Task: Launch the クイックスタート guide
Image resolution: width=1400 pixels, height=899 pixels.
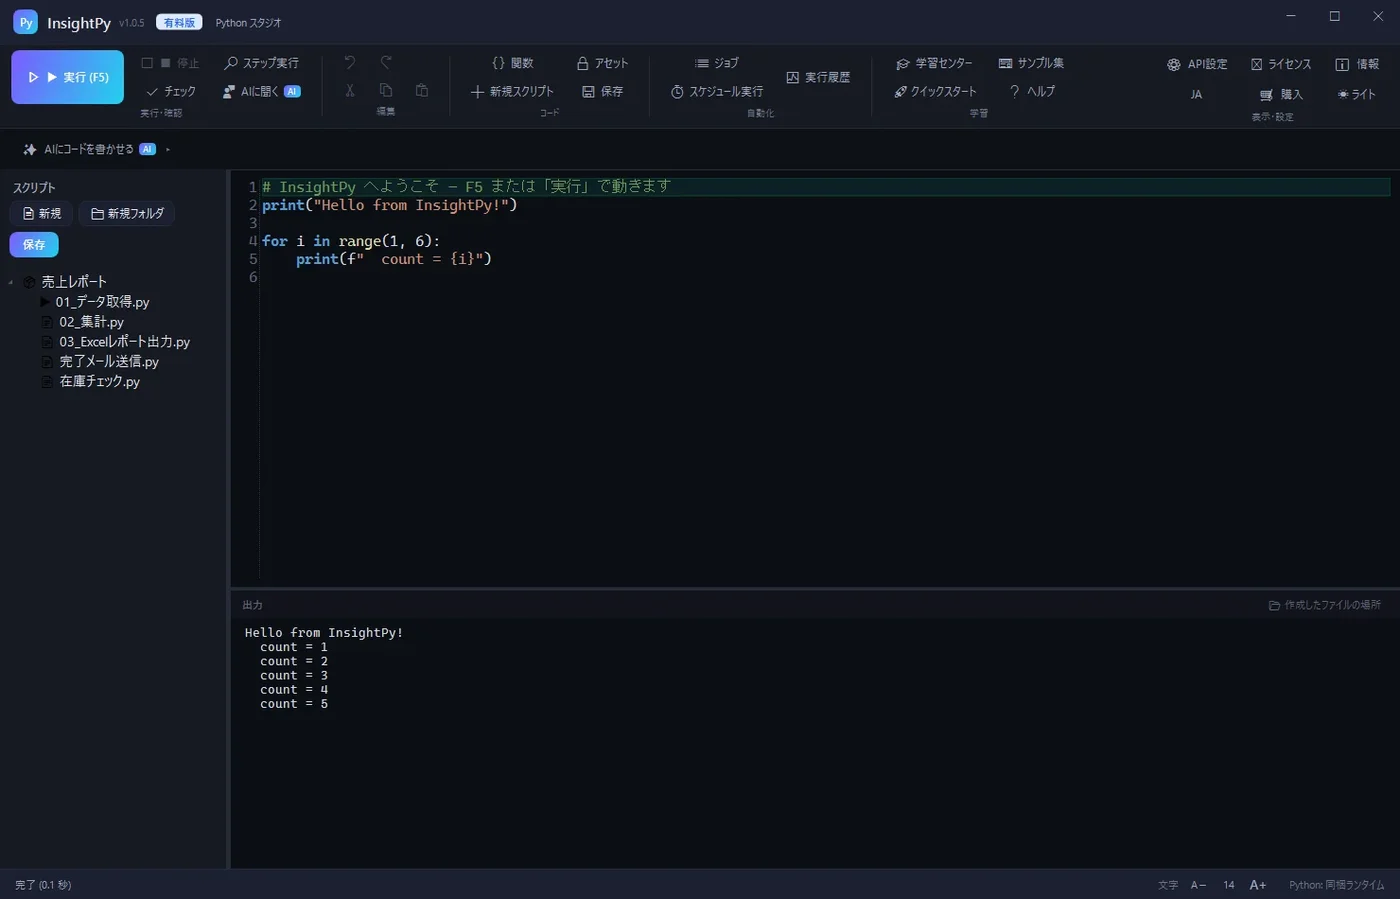Action: [x=936, y=91]
